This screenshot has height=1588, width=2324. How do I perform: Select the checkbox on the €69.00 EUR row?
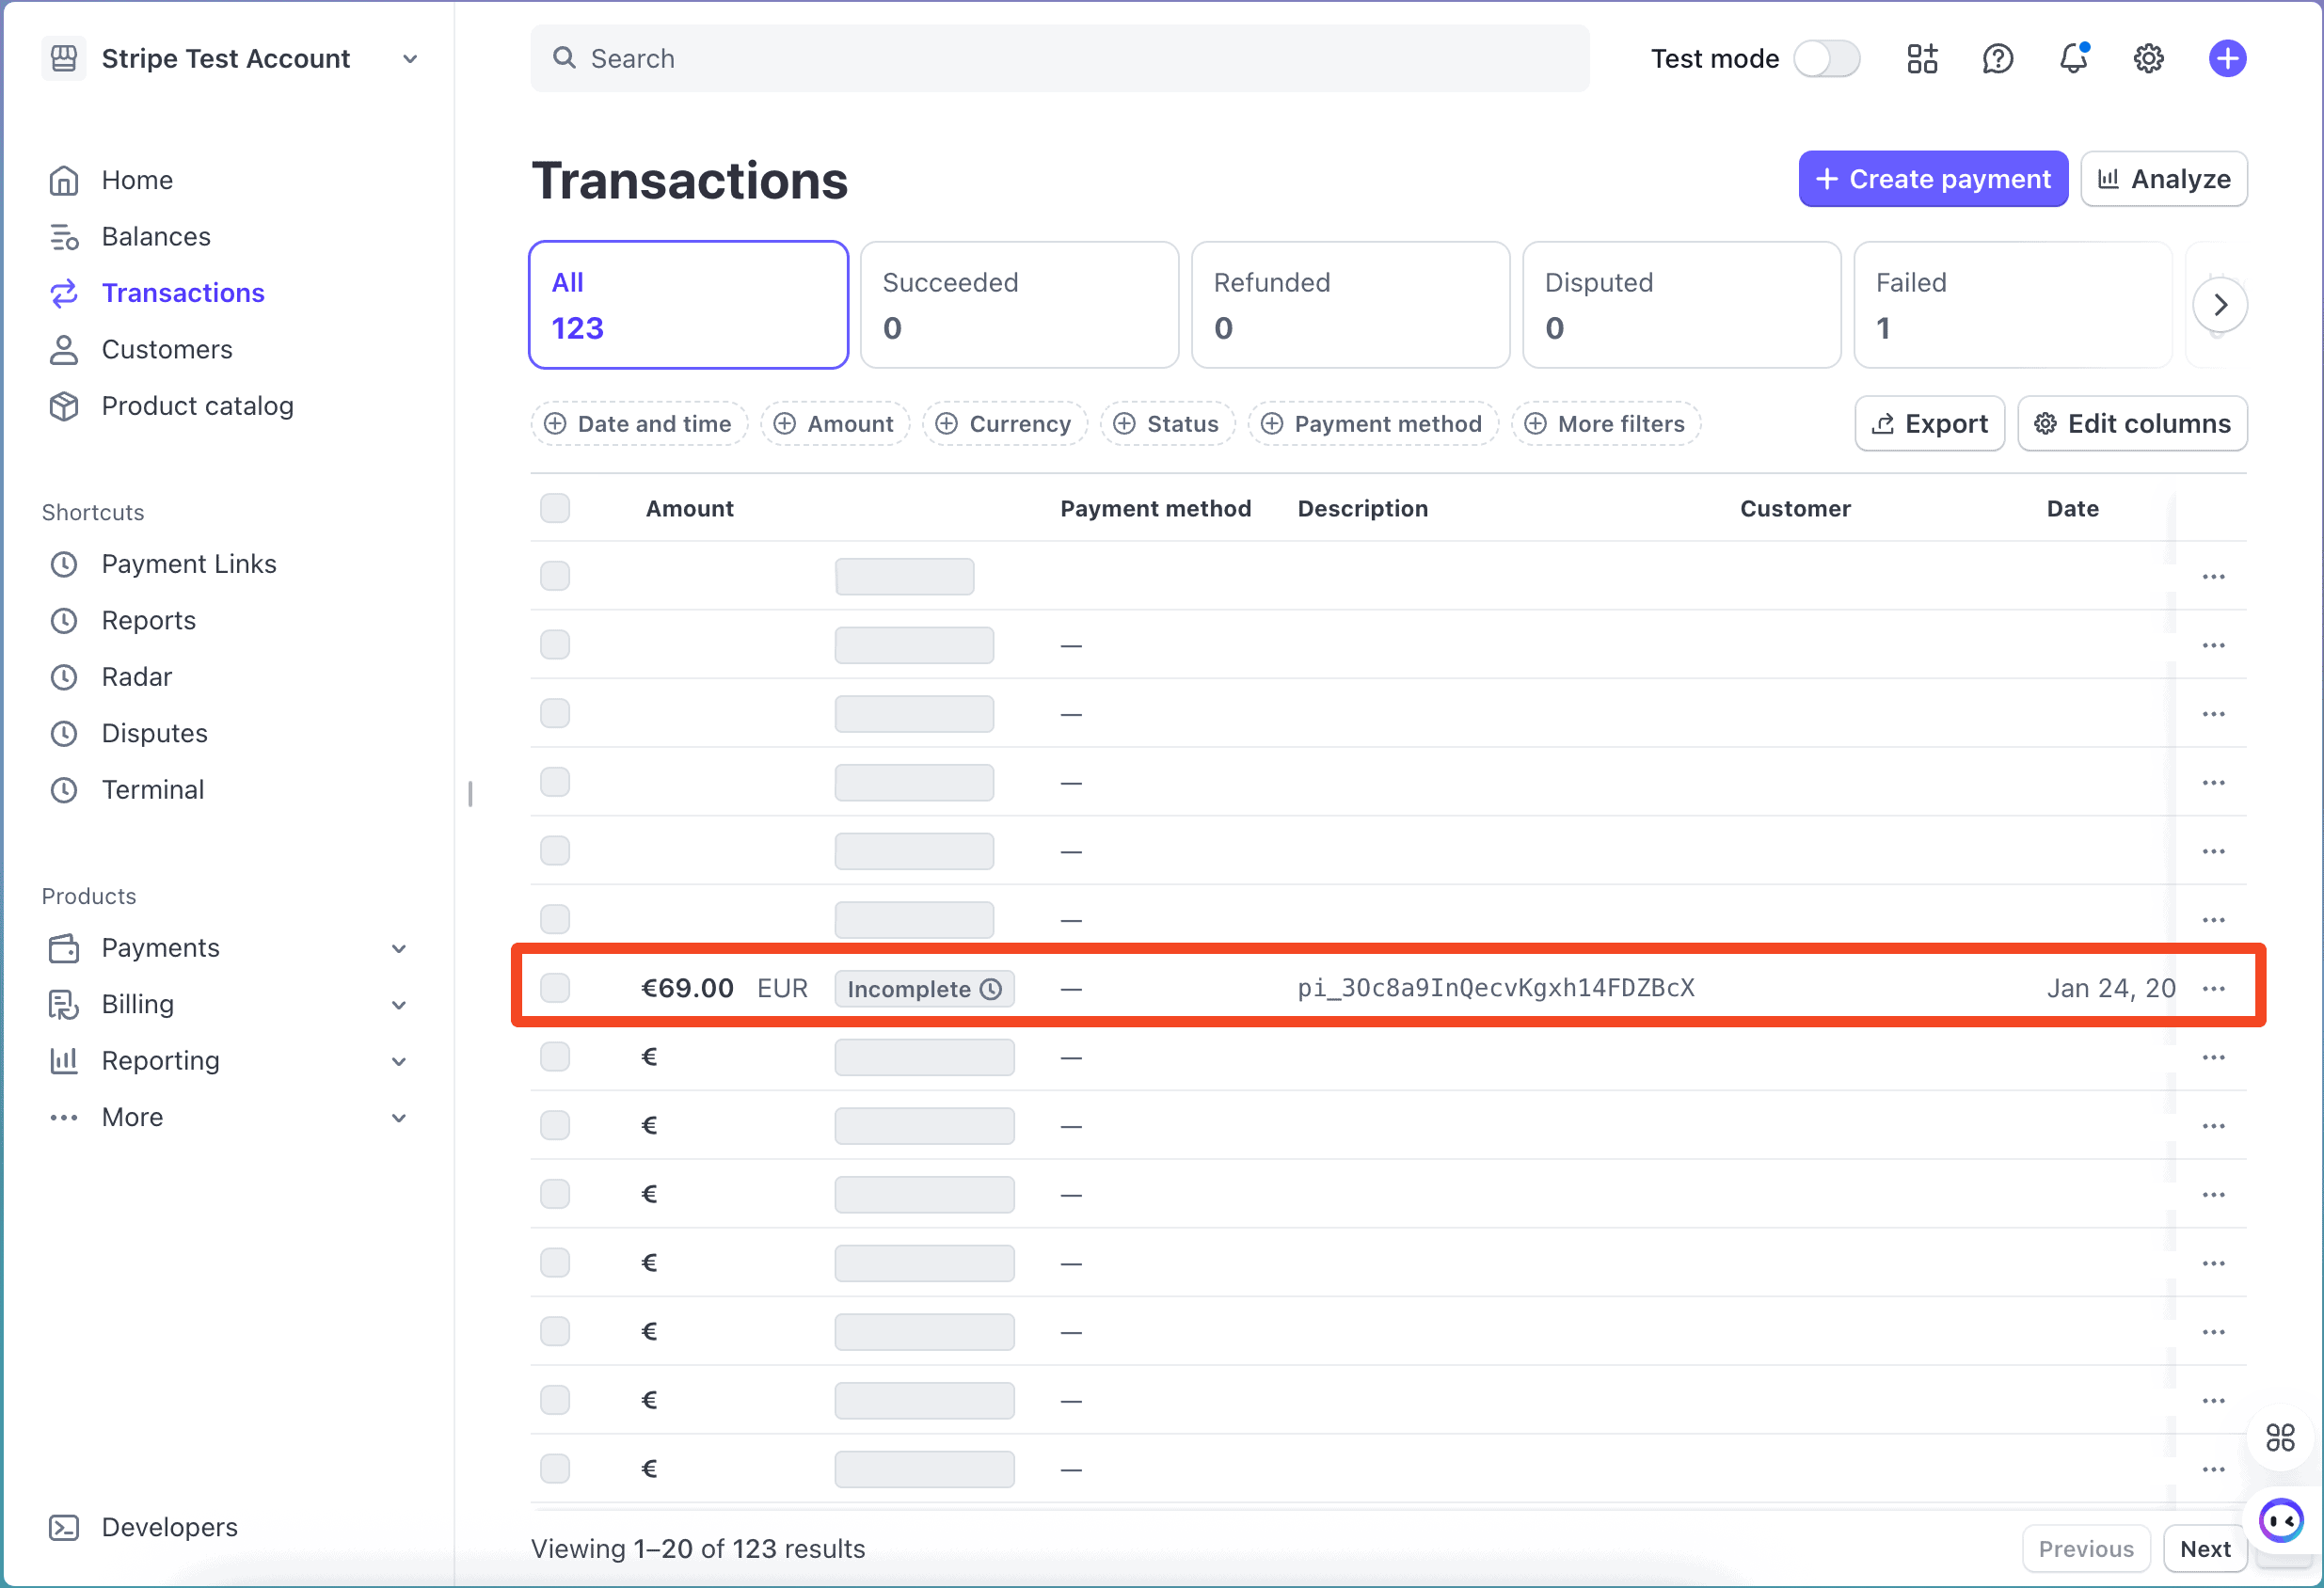[x=555, y=988]
